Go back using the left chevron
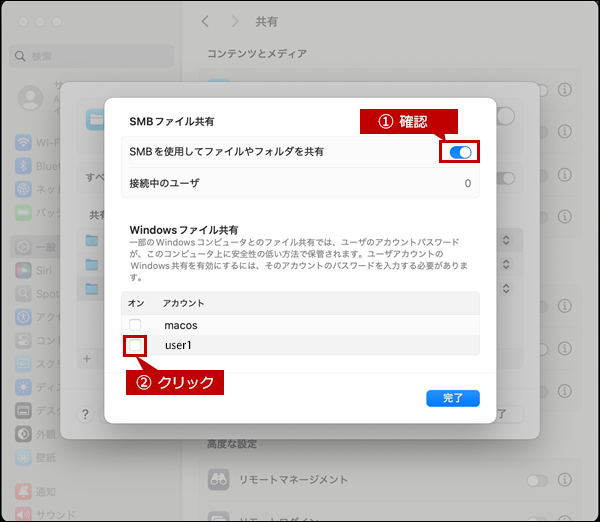This screenshot has width=600, height=522. pyautogui.click(x=205, y=21)
